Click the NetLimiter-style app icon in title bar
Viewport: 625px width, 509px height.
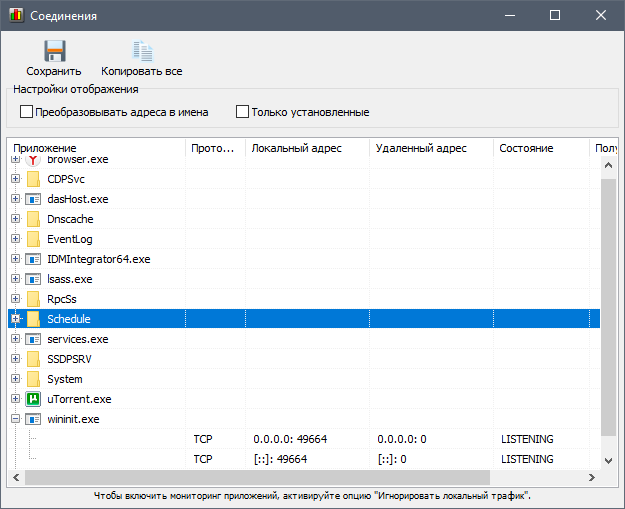pos(16,15)
